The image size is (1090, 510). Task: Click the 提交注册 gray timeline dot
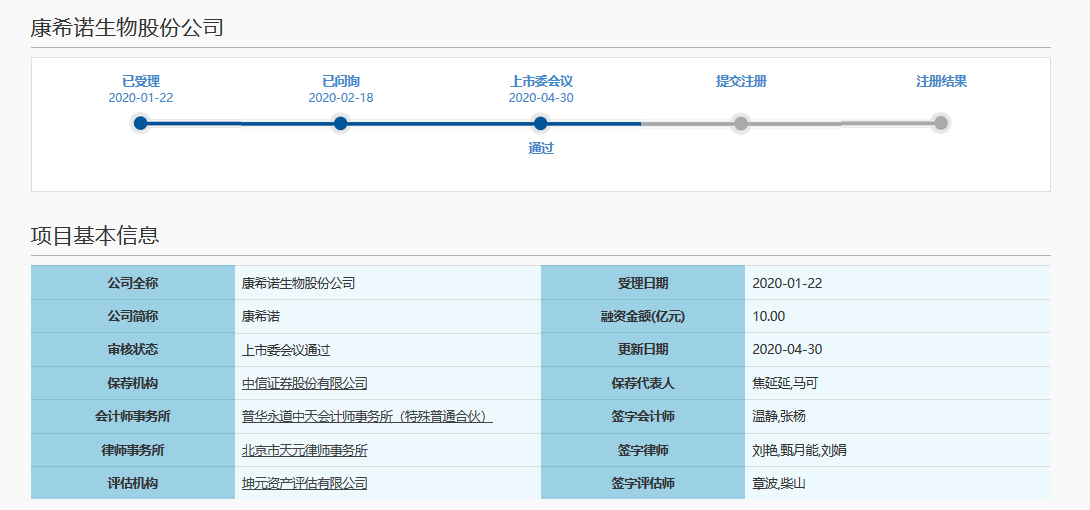point(741,124)
